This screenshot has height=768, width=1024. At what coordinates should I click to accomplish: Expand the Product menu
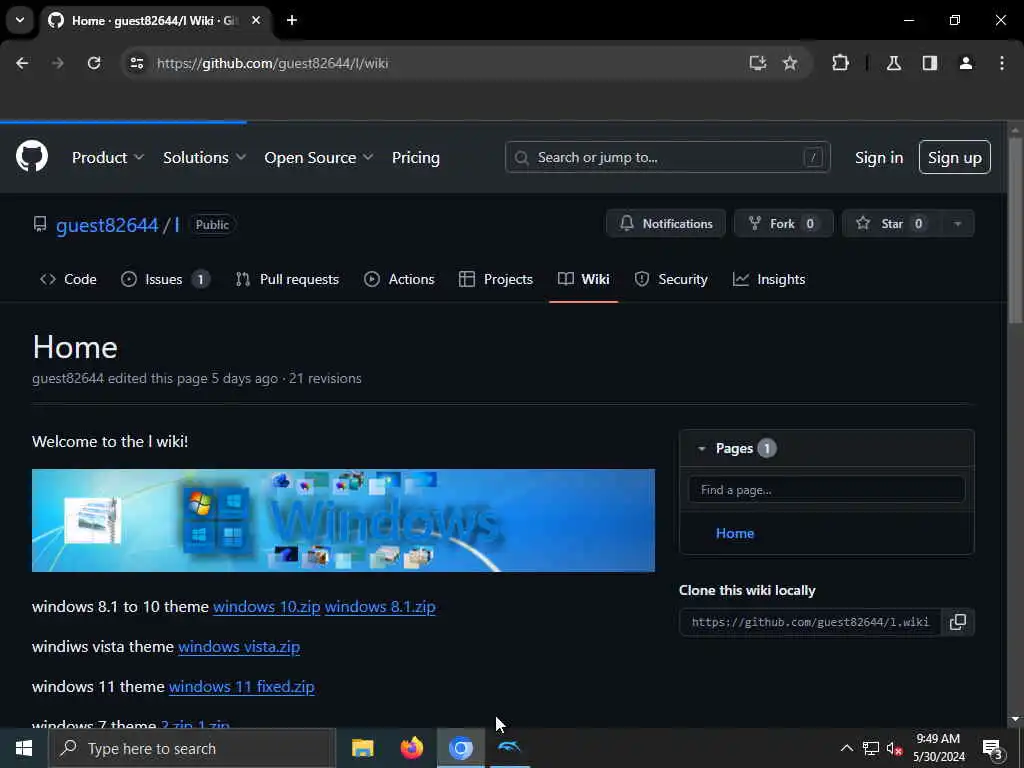coord(108,157)
